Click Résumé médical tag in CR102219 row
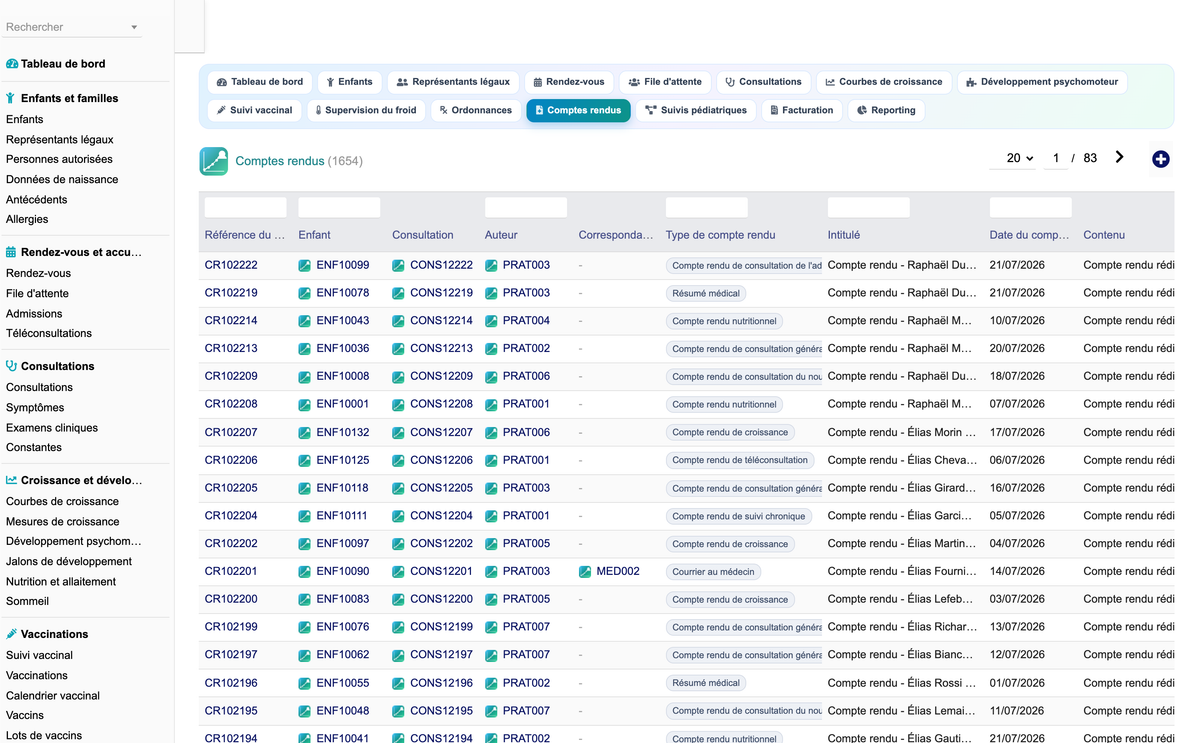 706,294
